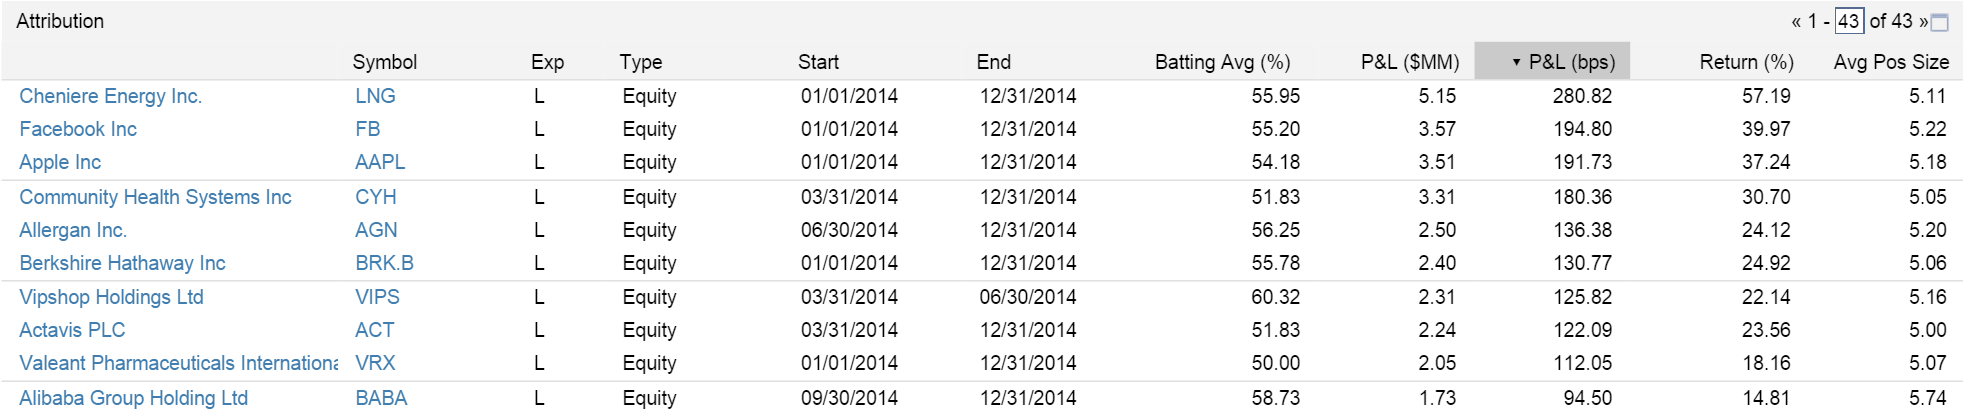
Task: Open the Cheniere Energy Inc. link
Action: (x=110, y=96)
